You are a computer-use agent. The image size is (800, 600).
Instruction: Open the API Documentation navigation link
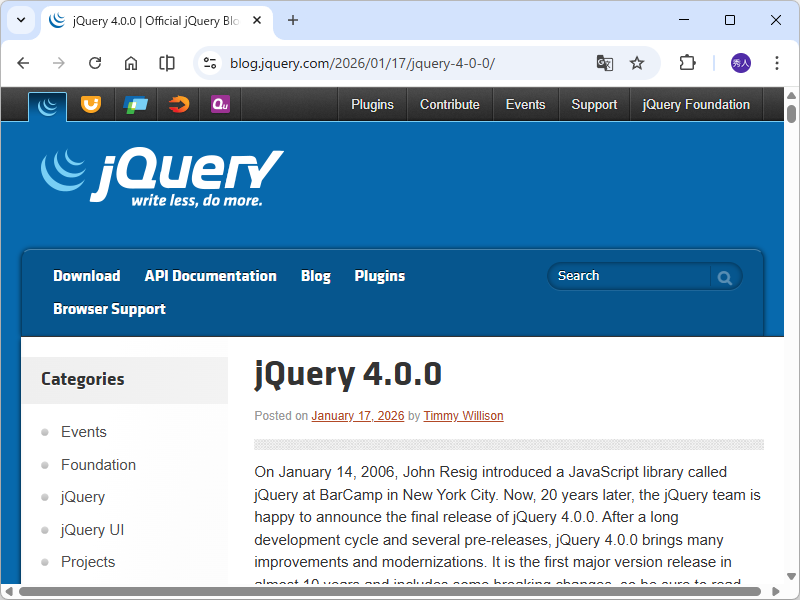(x=210, y=276)
